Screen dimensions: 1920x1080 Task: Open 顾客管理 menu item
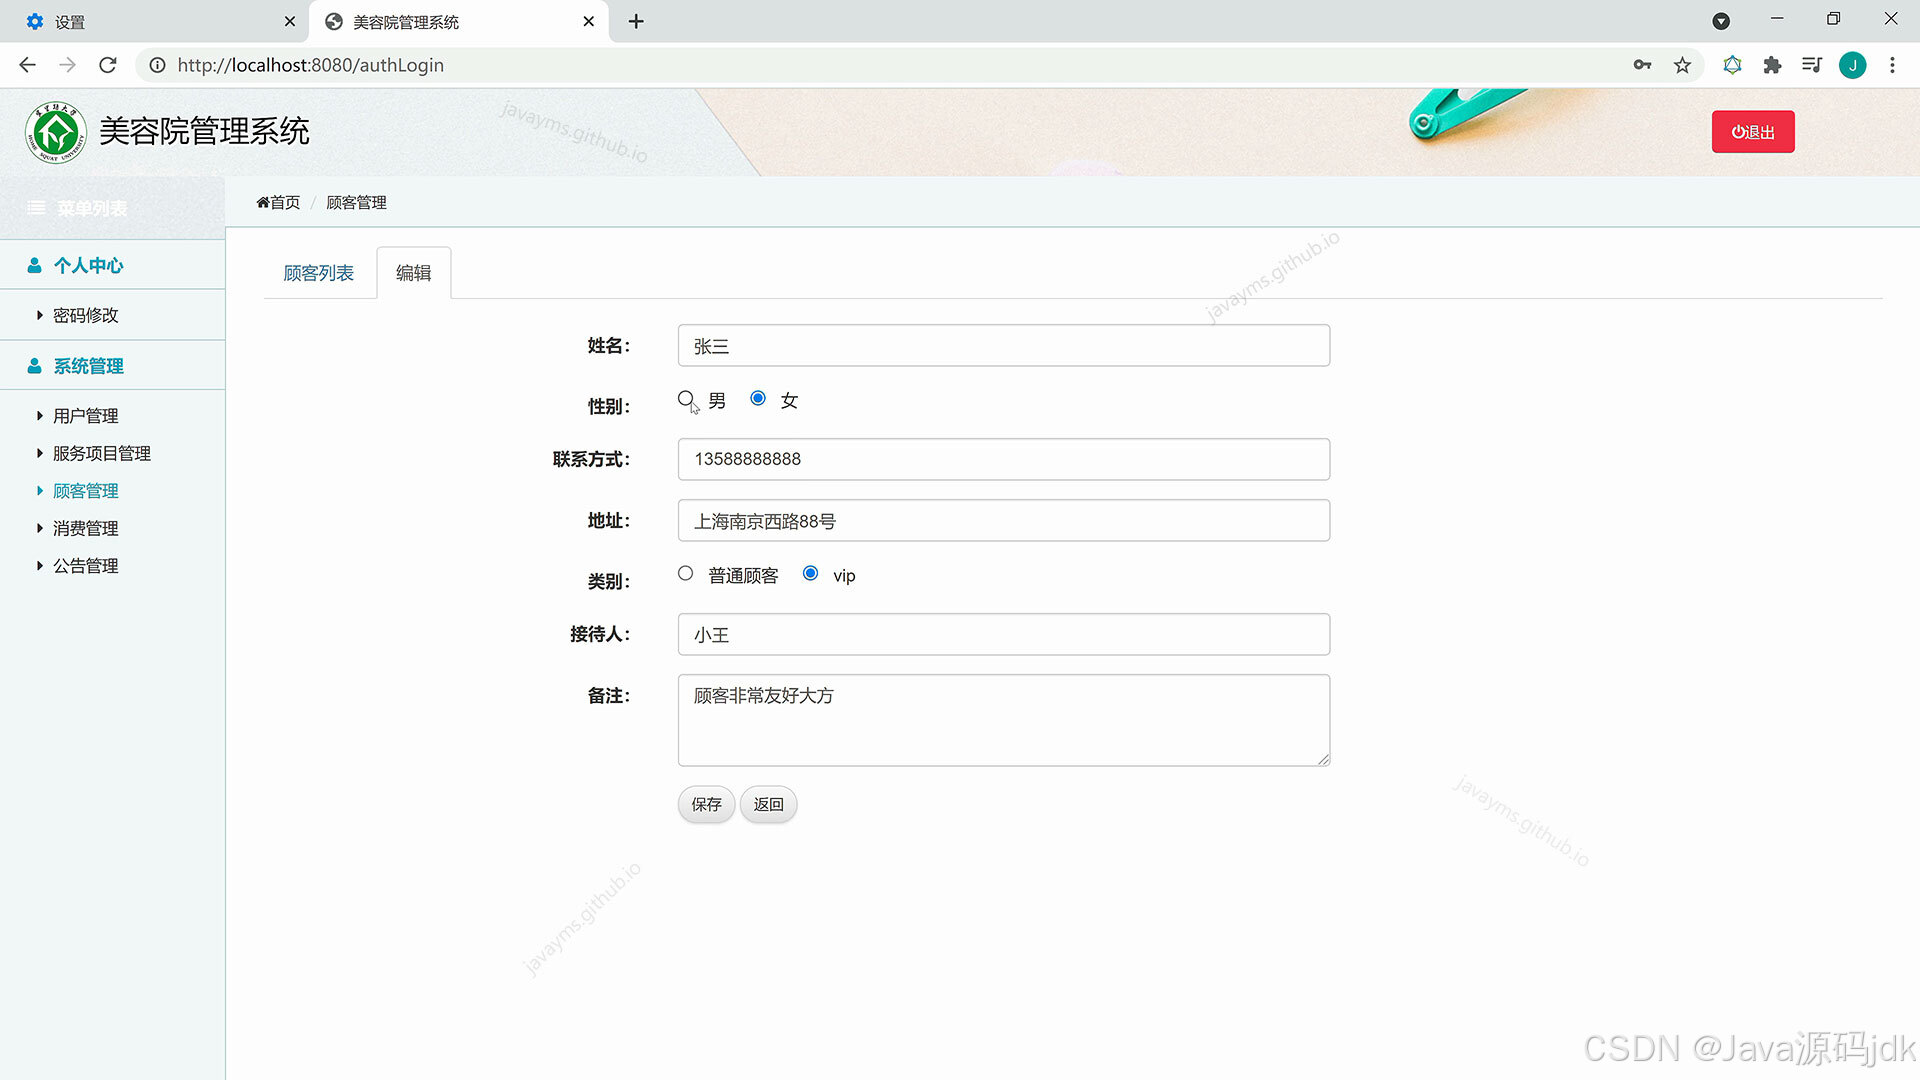point(86,491)
